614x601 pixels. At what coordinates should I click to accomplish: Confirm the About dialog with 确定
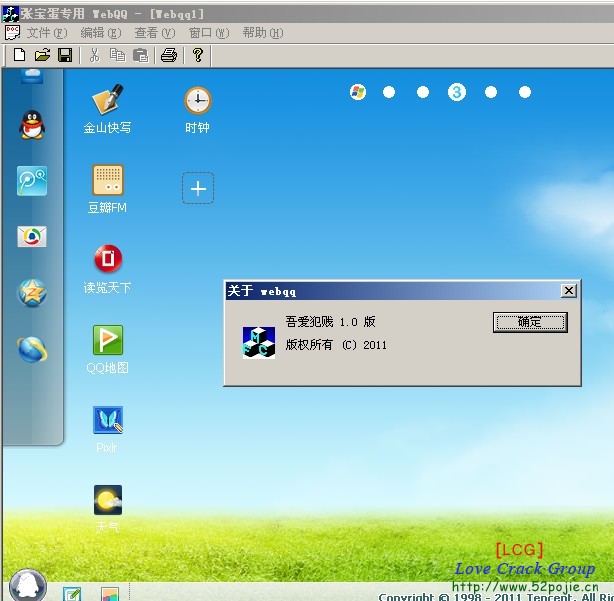(530, 322)
